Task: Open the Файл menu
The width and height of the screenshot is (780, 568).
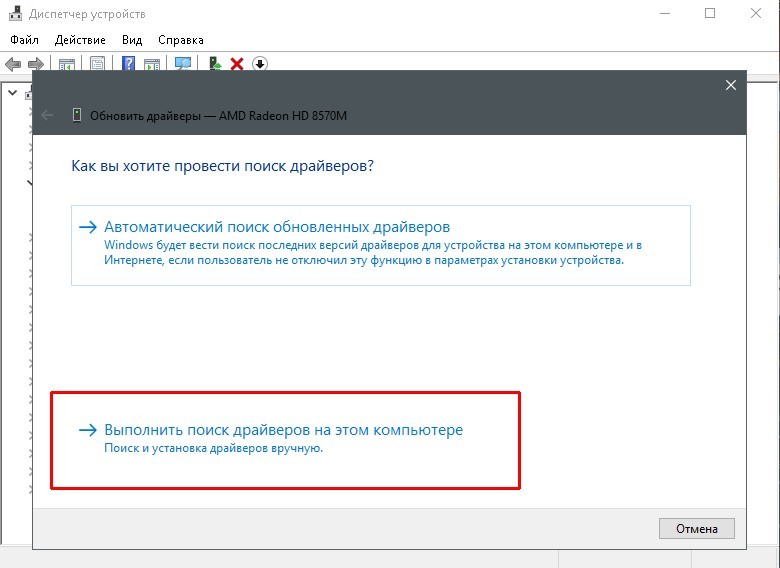Action: (24, 40)
